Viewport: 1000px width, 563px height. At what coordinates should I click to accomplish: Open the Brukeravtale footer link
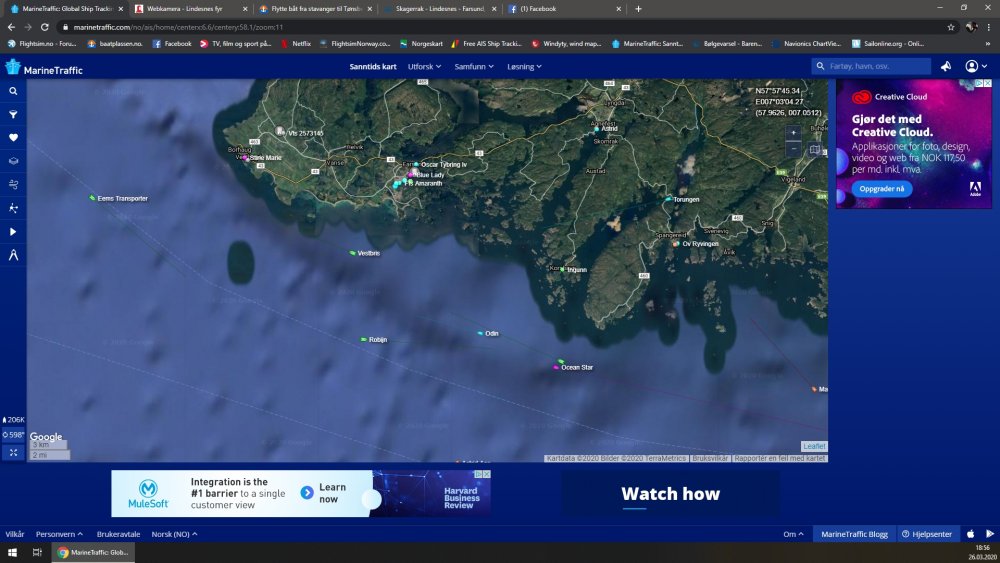(x=119, y=534)
